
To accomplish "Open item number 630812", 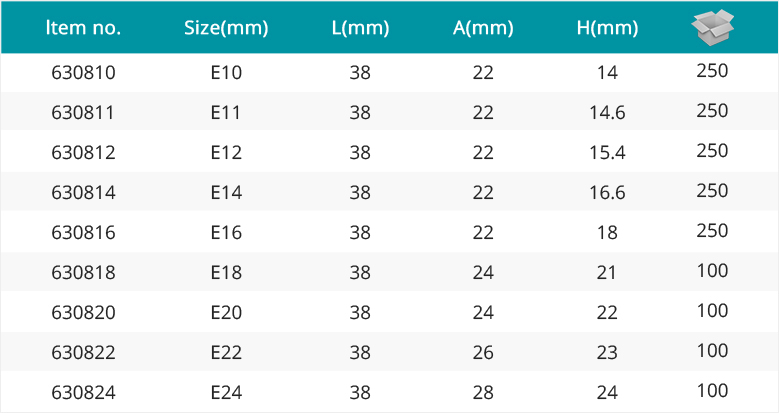I will 83,153.
